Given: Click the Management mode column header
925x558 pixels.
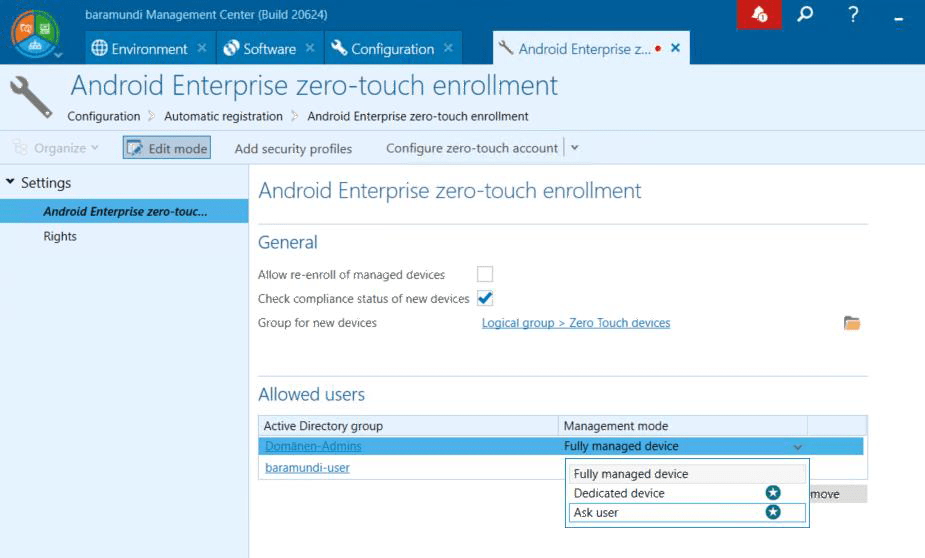Looking at the screenshot, I should point(683,426).
